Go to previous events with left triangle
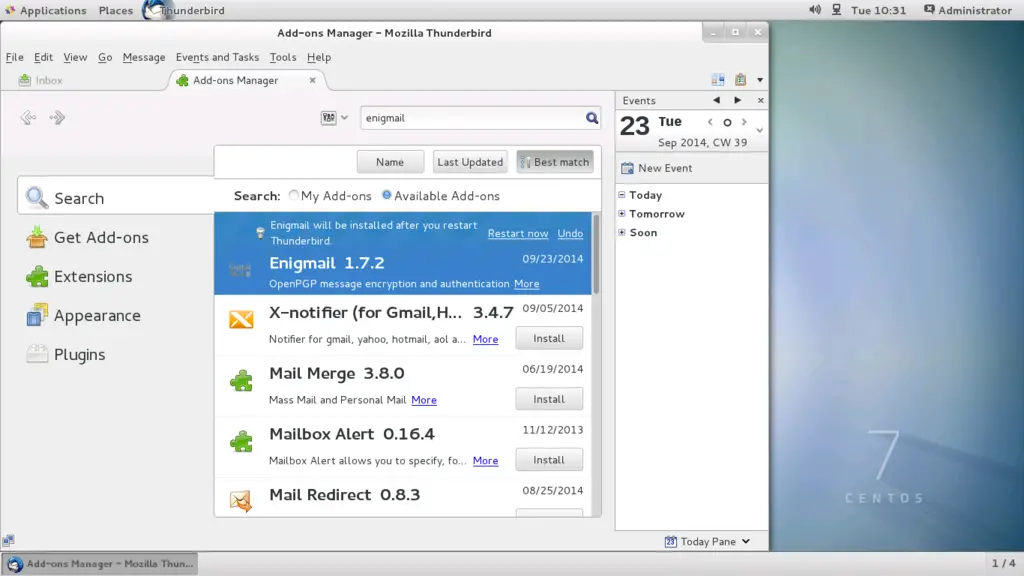The height and width of the screenshot is (576, 1024). click(716, 100)
